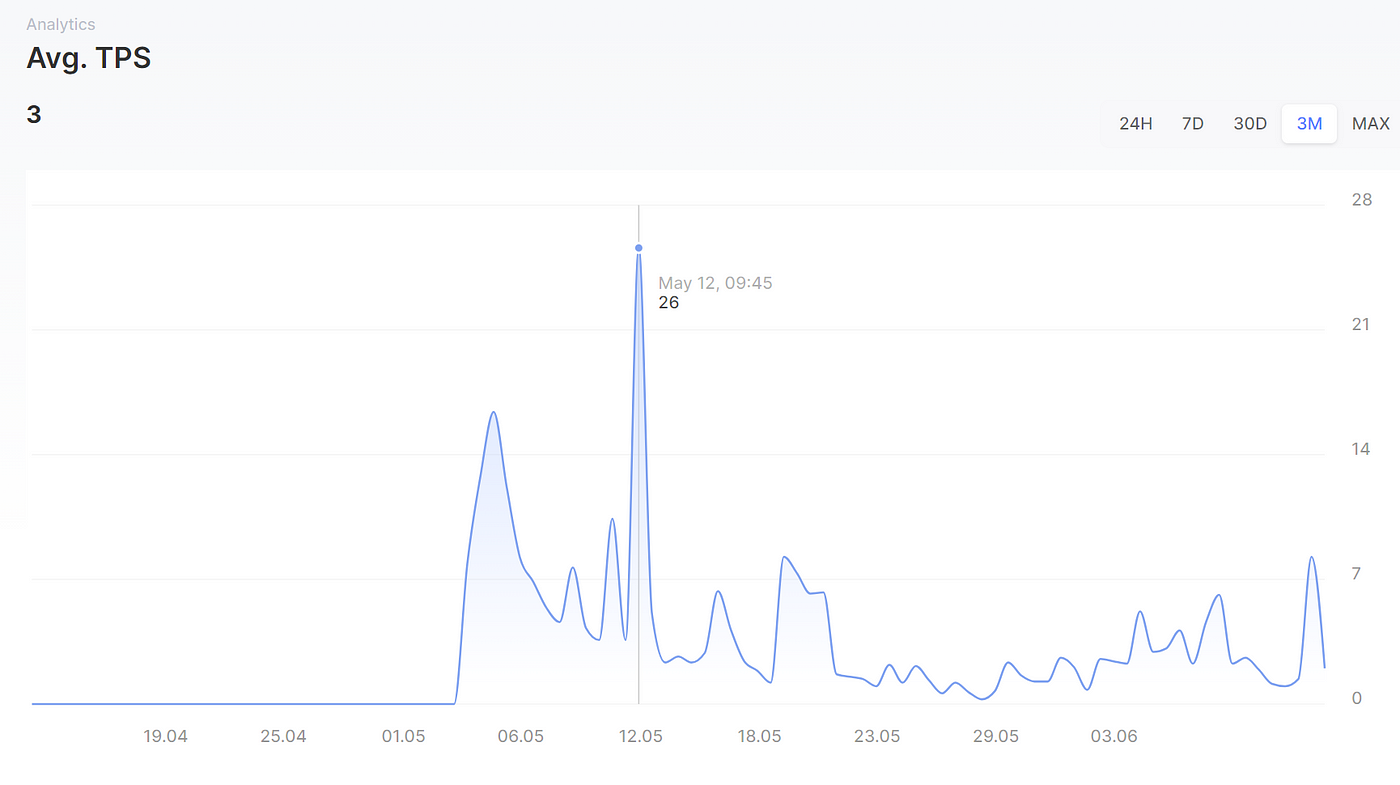
Task: Select the 24H time range
Action: click(x=1135, y=124)
